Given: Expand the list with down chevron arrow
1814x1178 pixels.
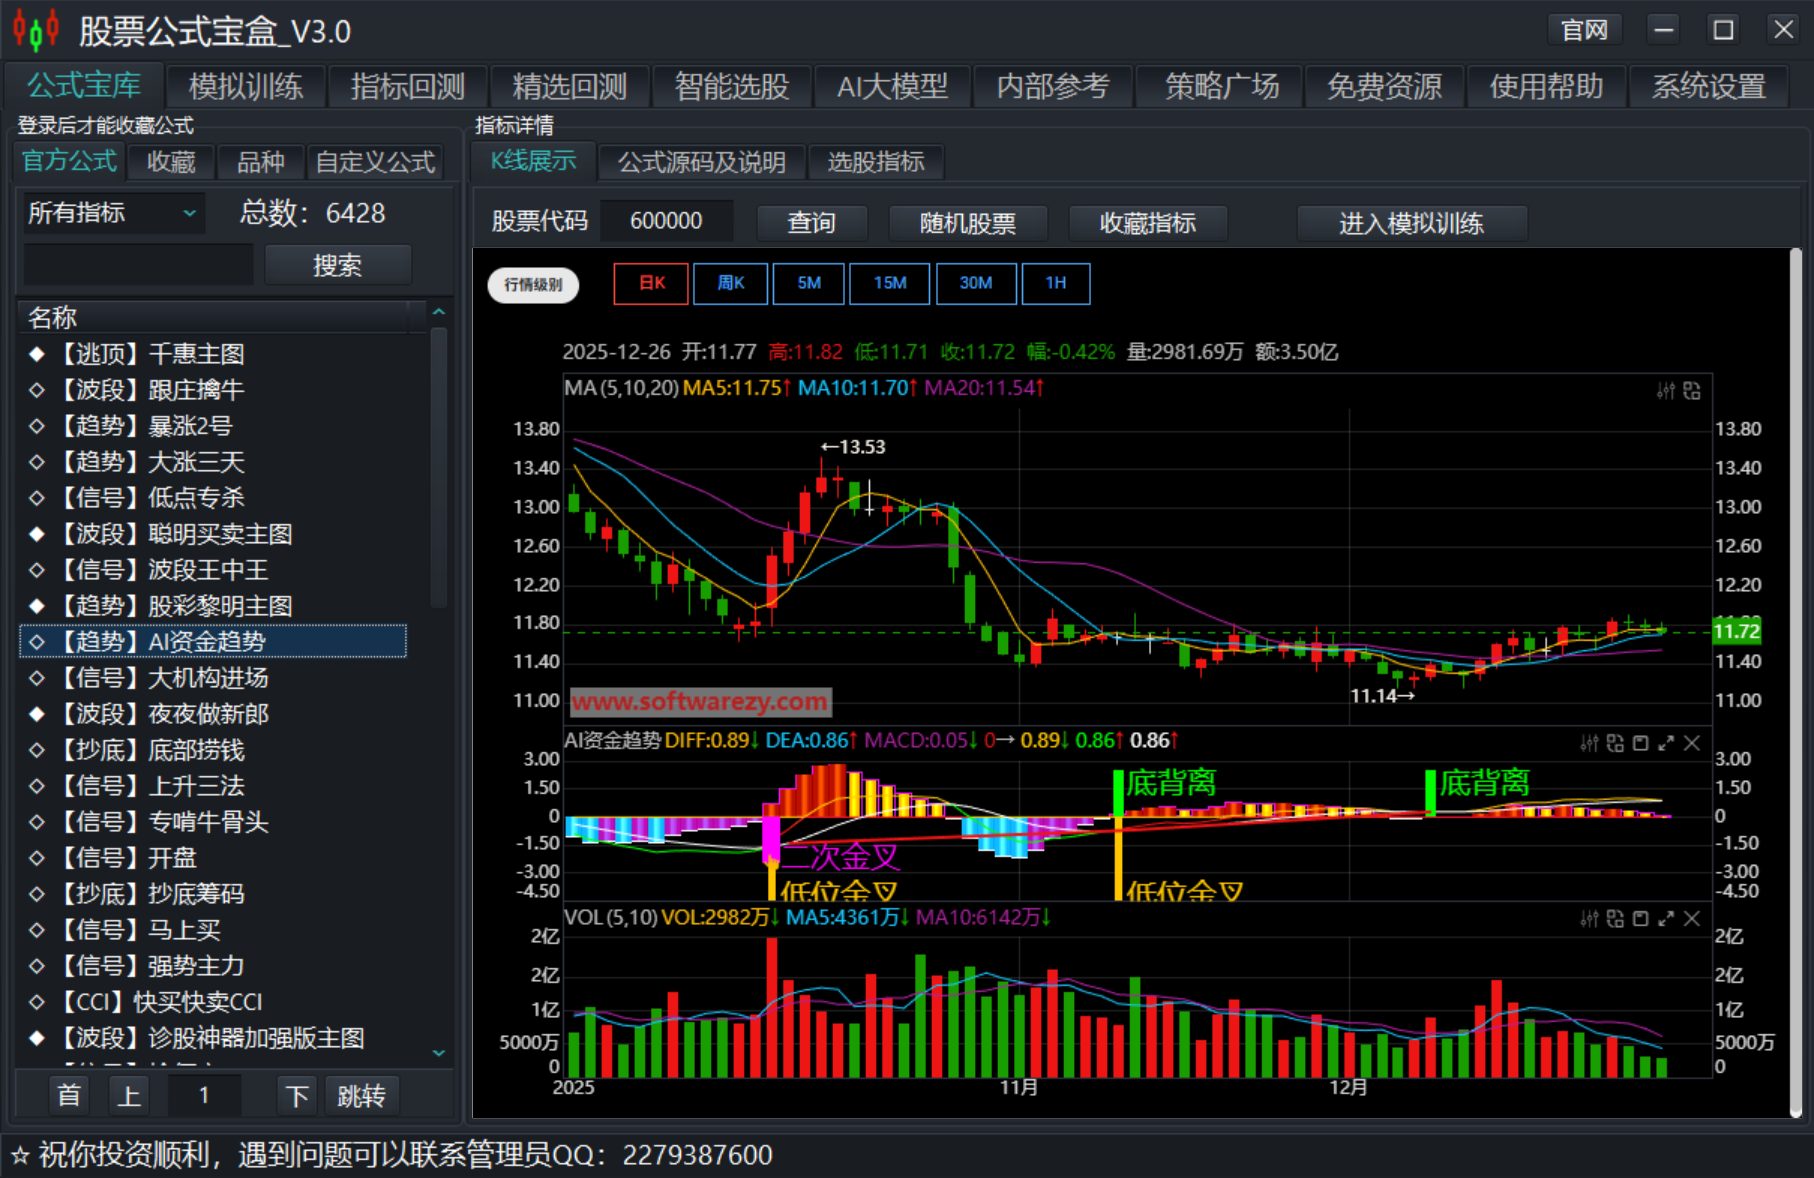Looking at the screenshot, I should (439, 1053).
